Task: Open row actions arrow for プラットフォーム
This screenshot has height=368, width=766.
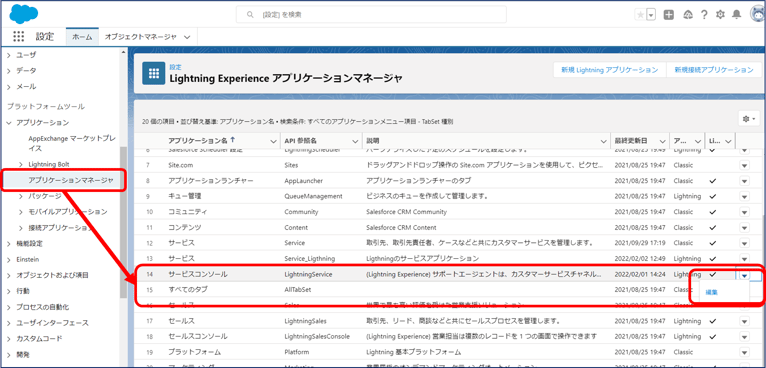Action: [744, 352]
